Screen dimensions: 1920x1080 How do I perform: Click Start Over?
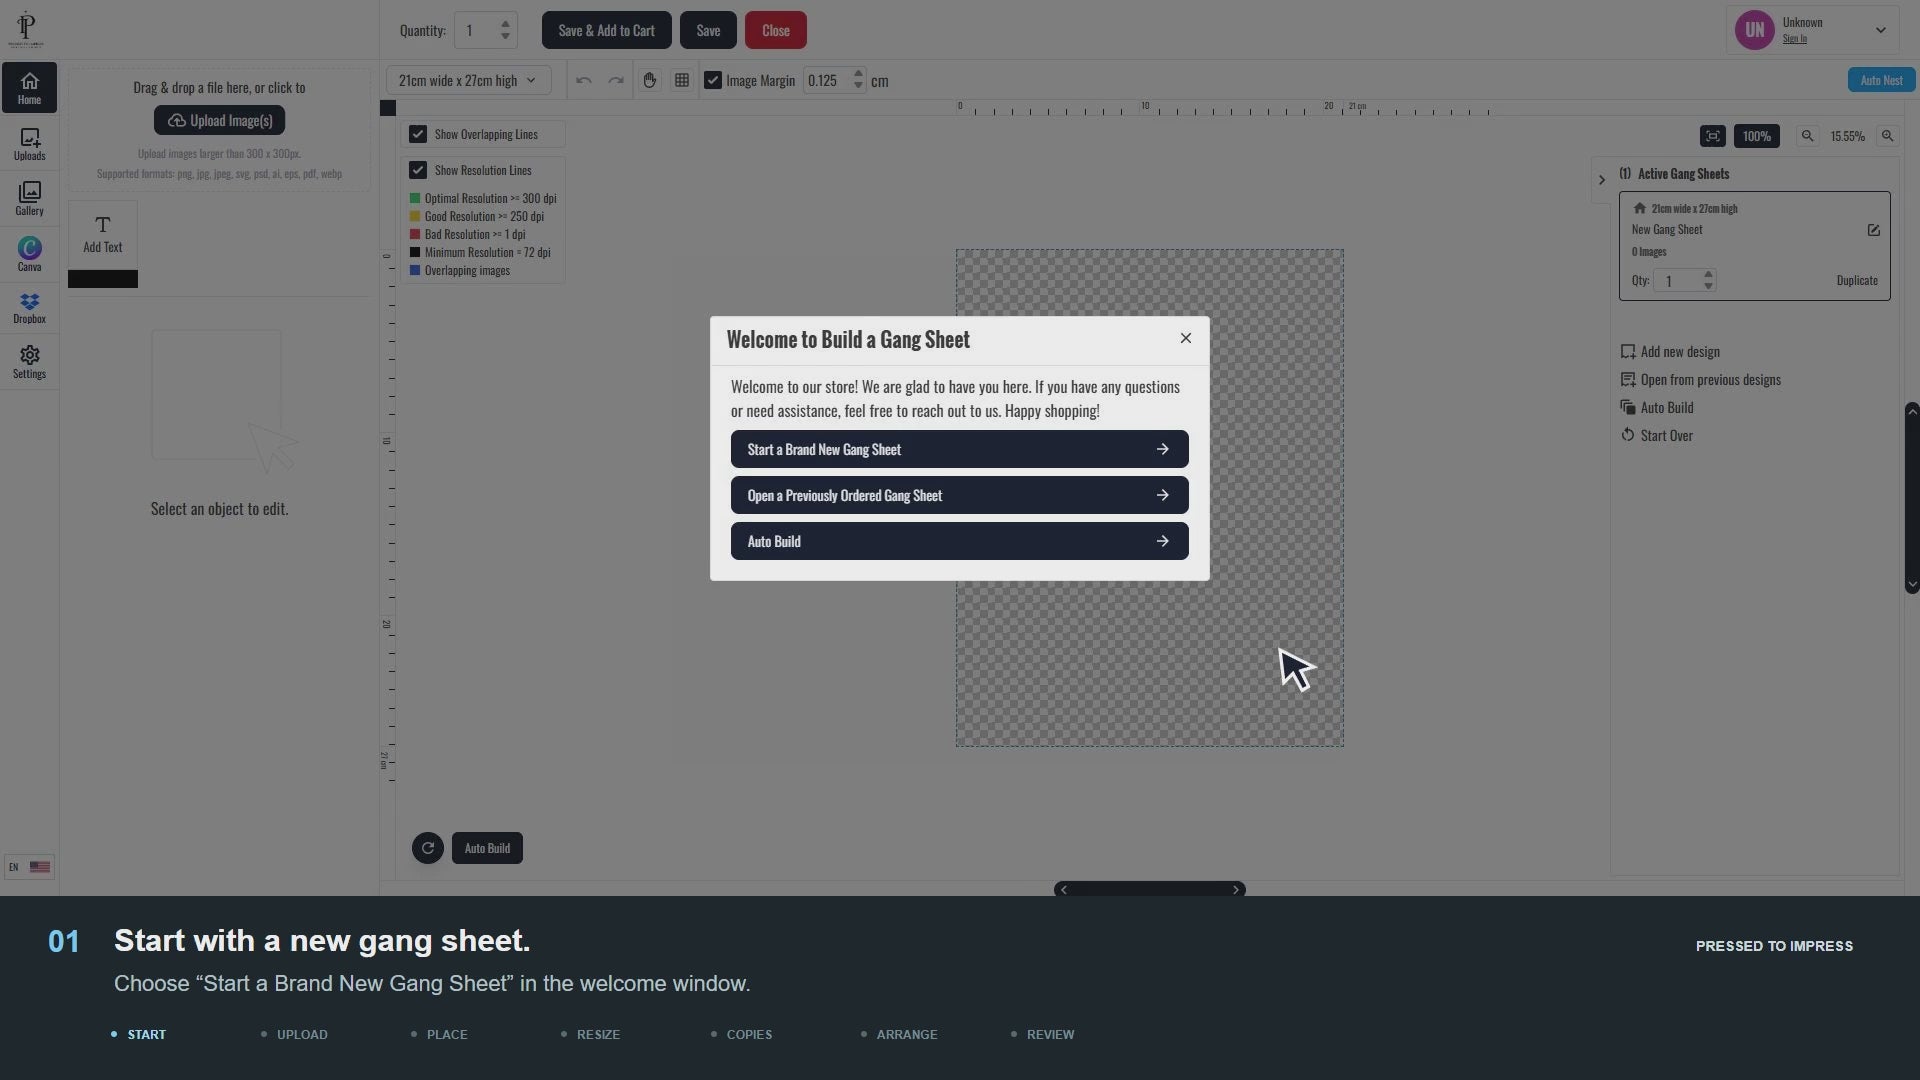[x=1657, y=436]
